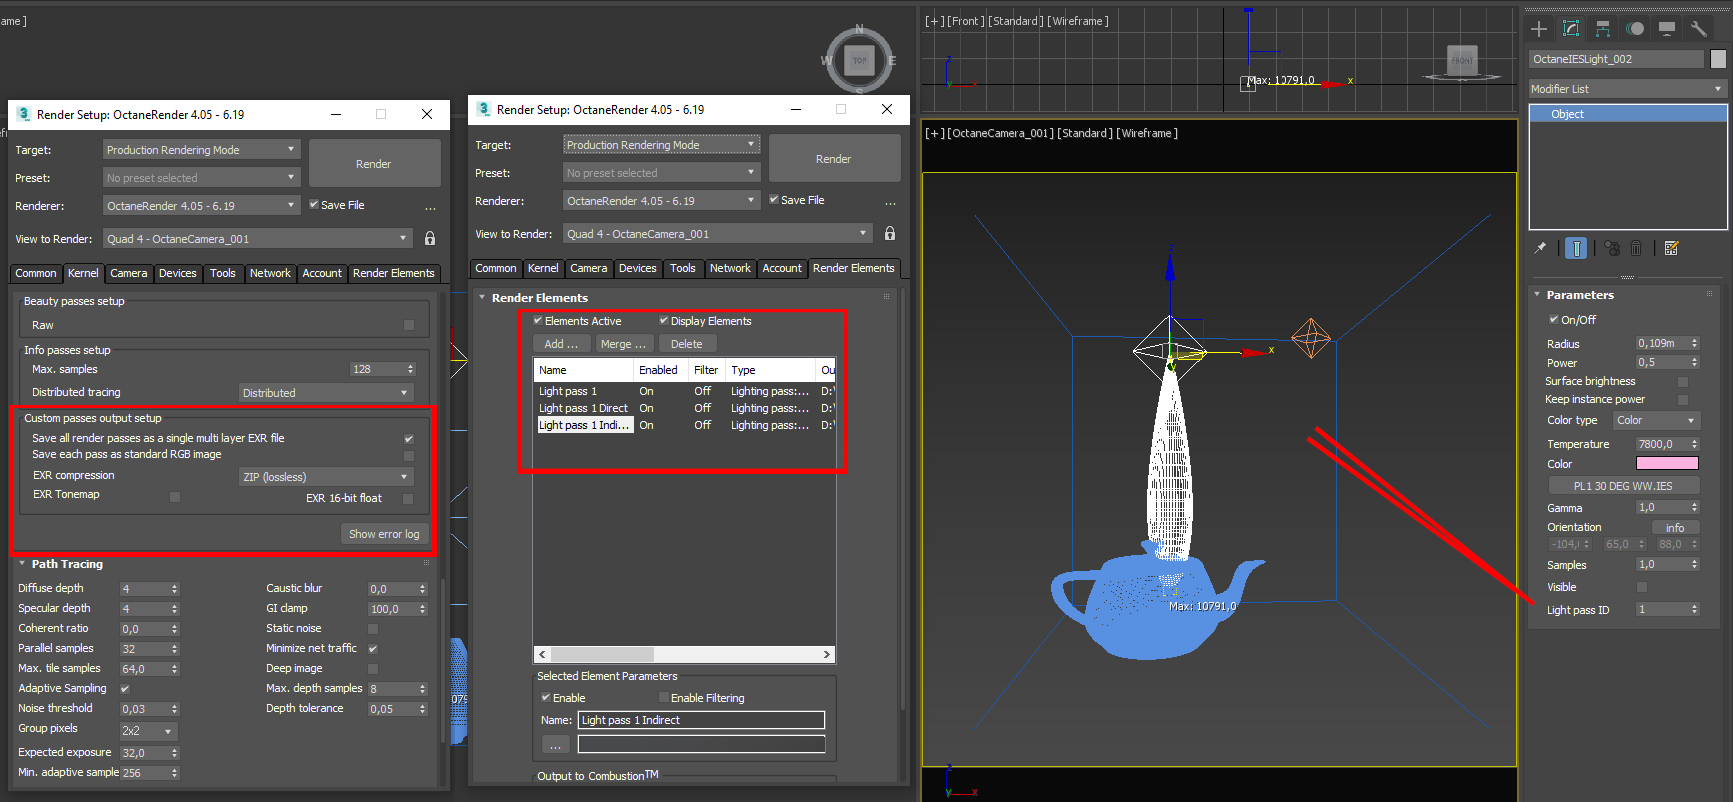Open the pink light Color swatch
This screenshot has width=1733, height=802.
click(1667, 463)
